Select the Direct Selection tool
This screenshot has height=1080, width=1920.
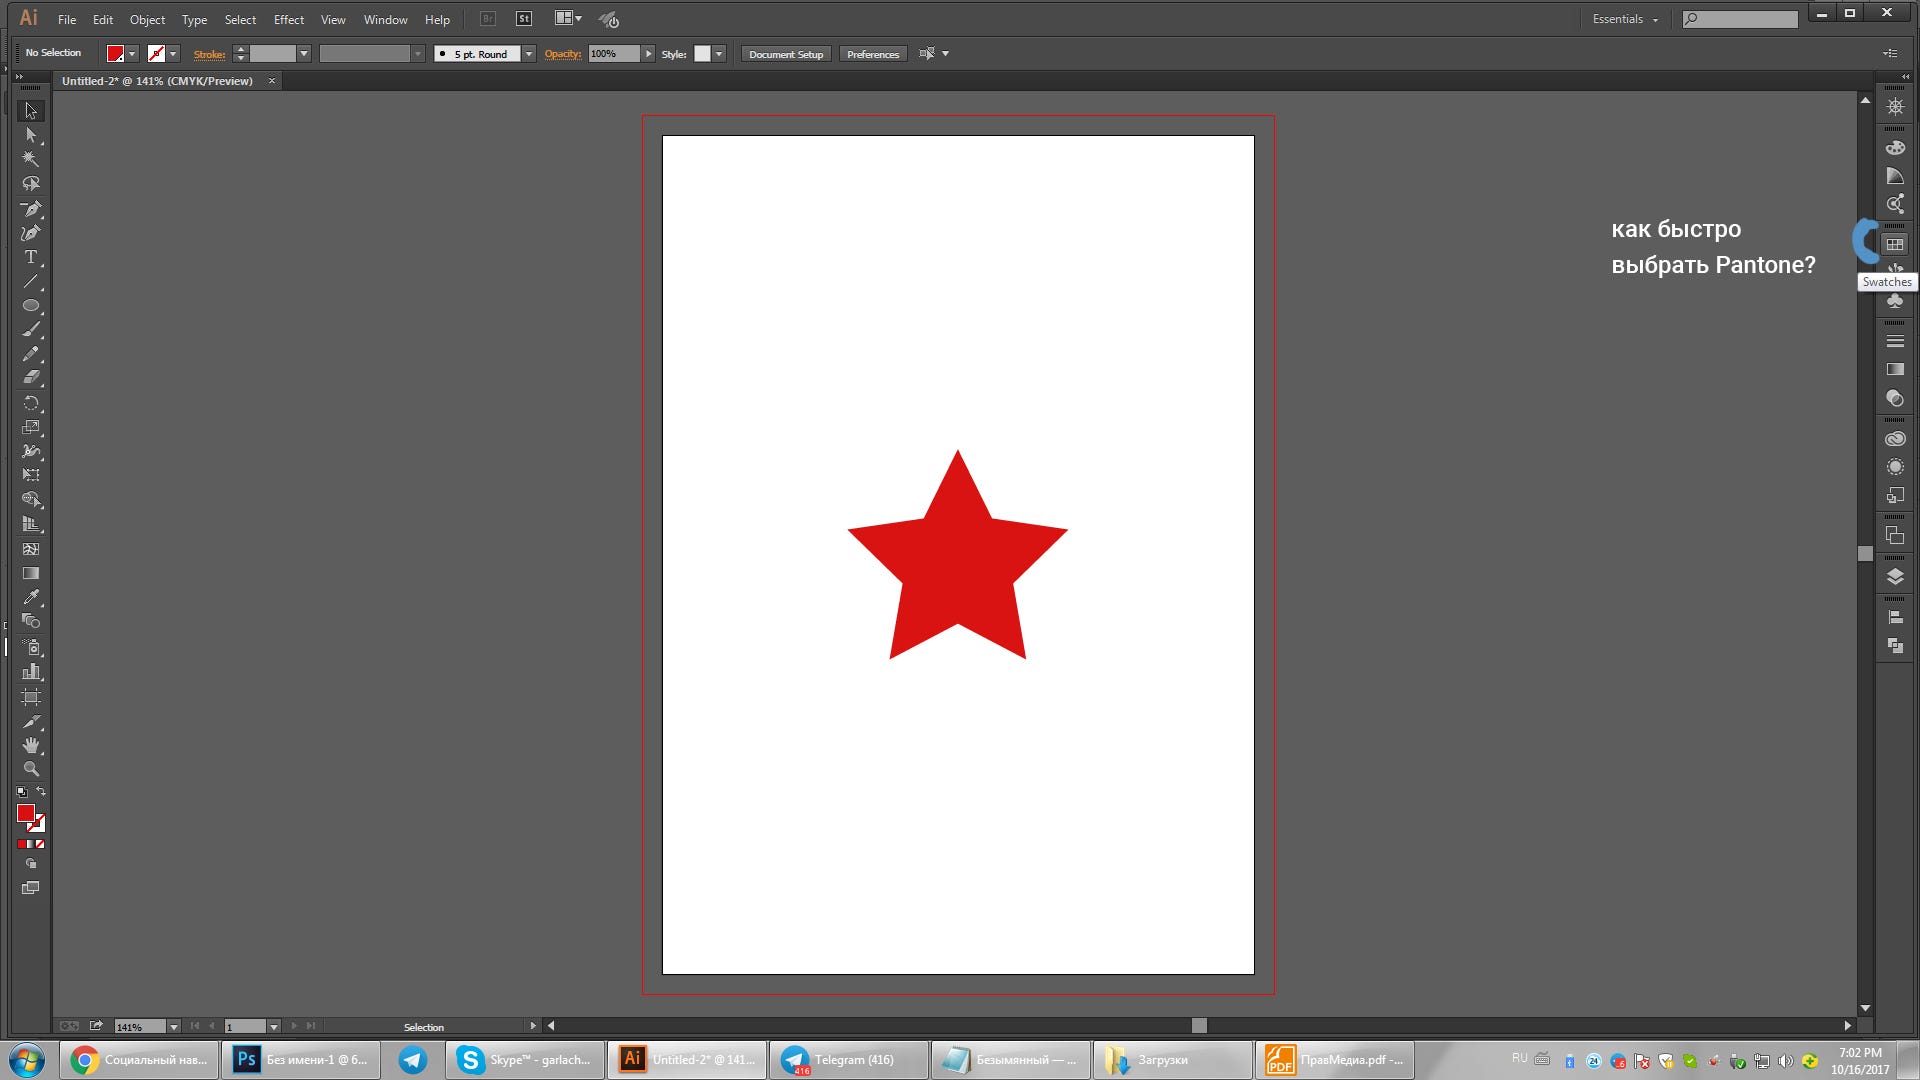[31, 135]
